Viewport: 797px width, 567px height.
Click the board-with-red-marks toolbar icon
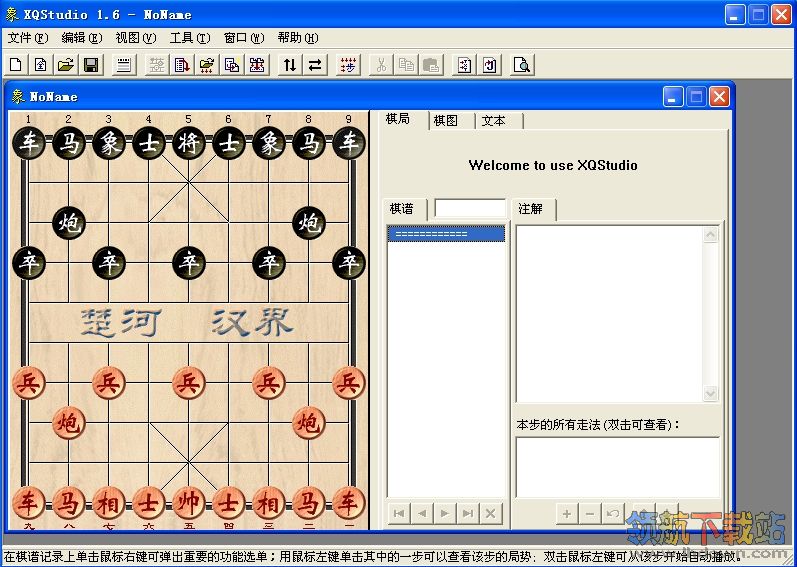pyautogui.click(x=257, y=65)
